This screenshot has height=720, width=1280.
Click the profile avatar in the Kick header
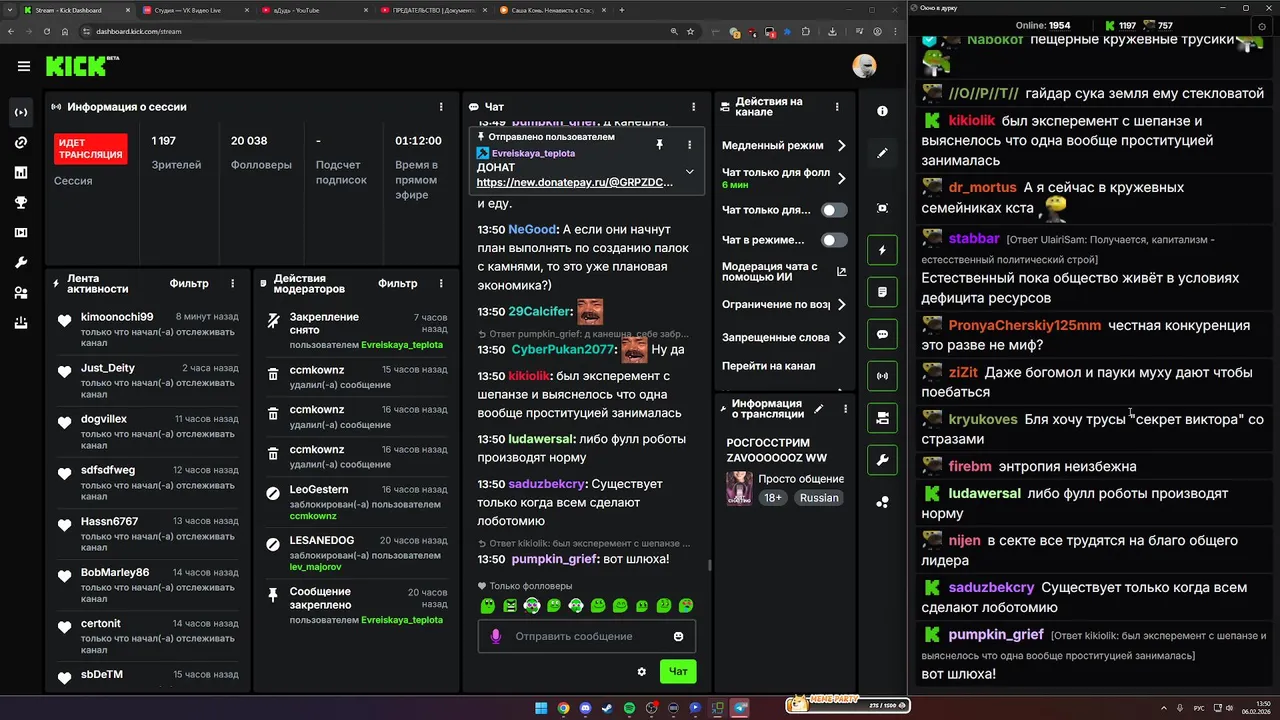click(x=864, y=66)
